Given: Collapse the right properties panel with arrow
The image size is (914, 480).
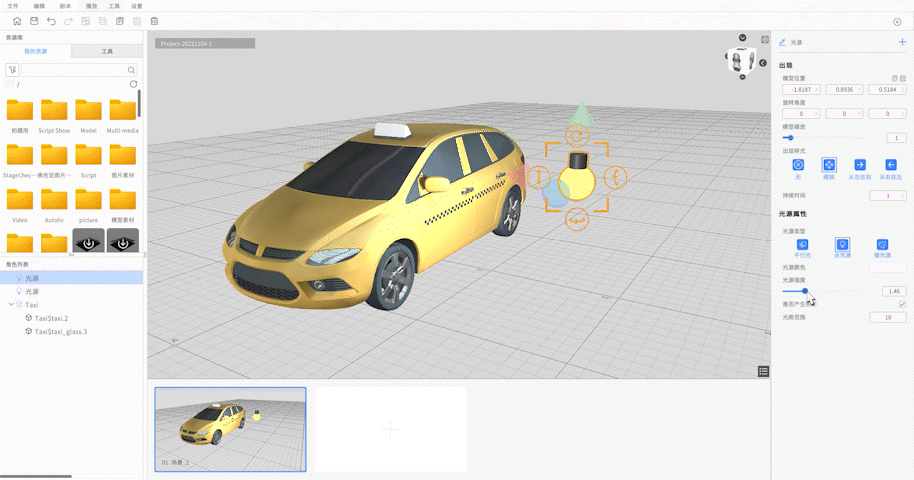Looking at the screenshot, I should tap(762, 64).
